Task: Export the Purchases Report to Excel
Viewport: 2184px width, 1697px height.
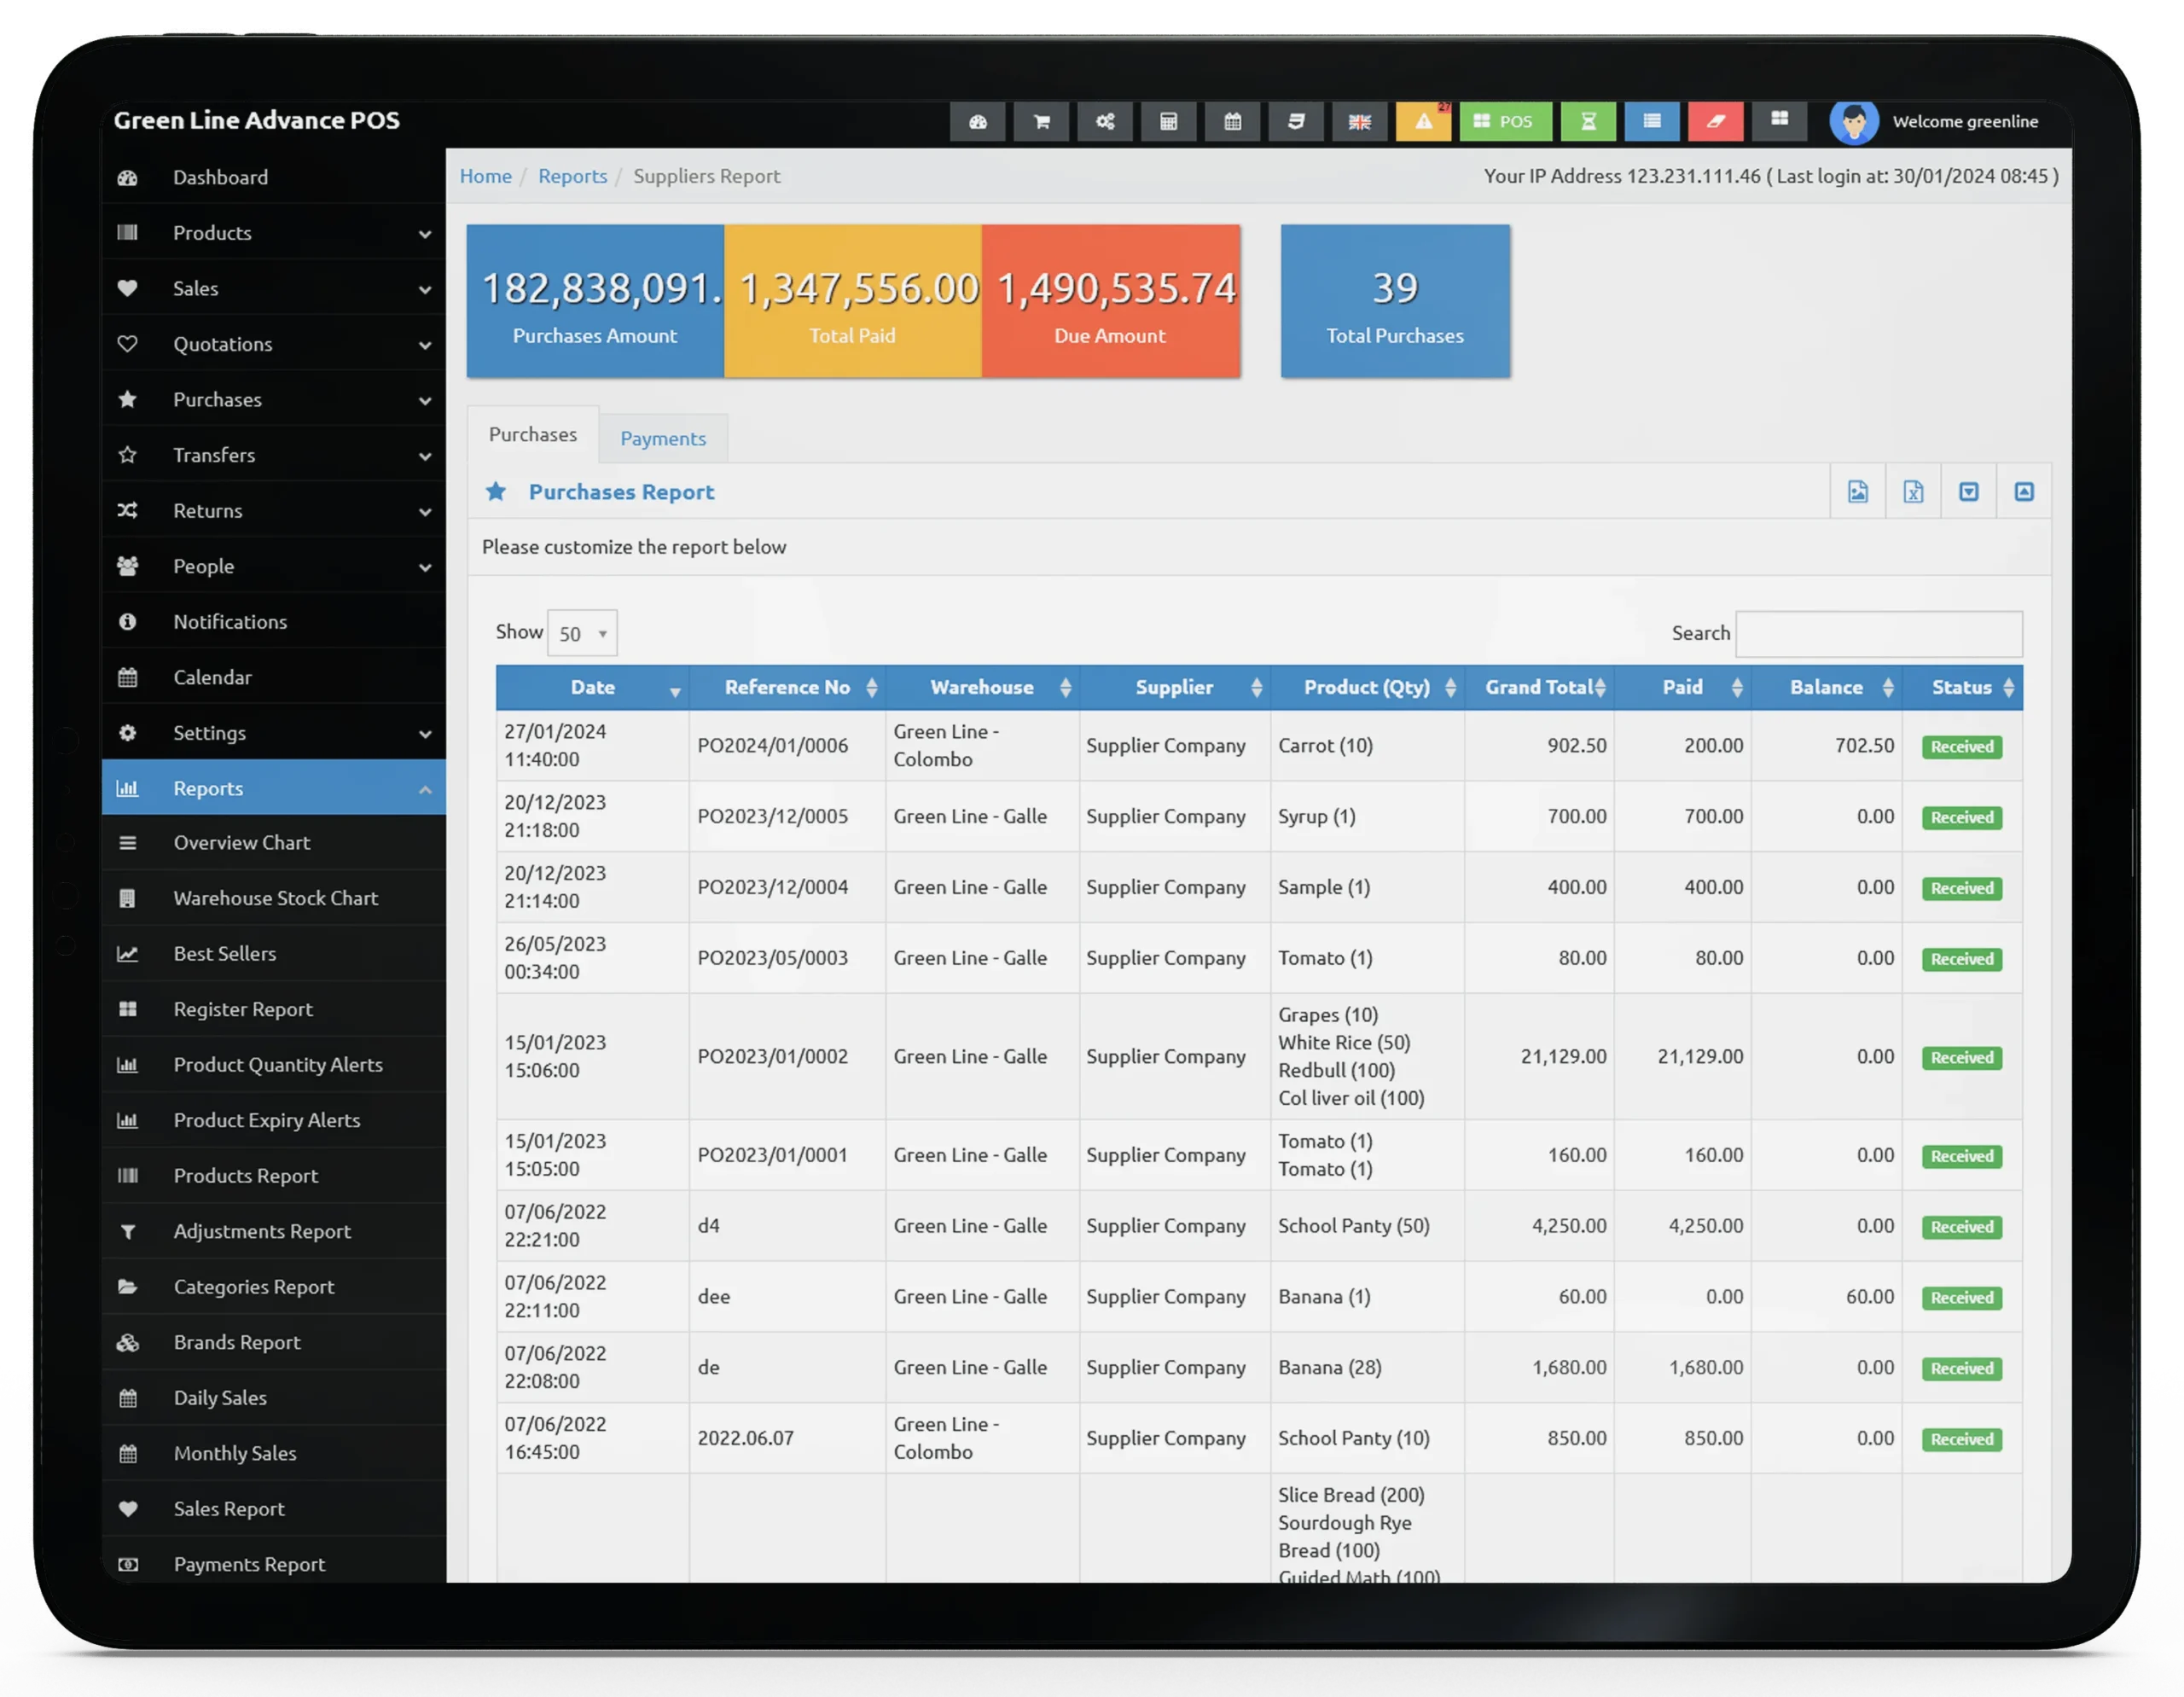Action: point(1913,491)
